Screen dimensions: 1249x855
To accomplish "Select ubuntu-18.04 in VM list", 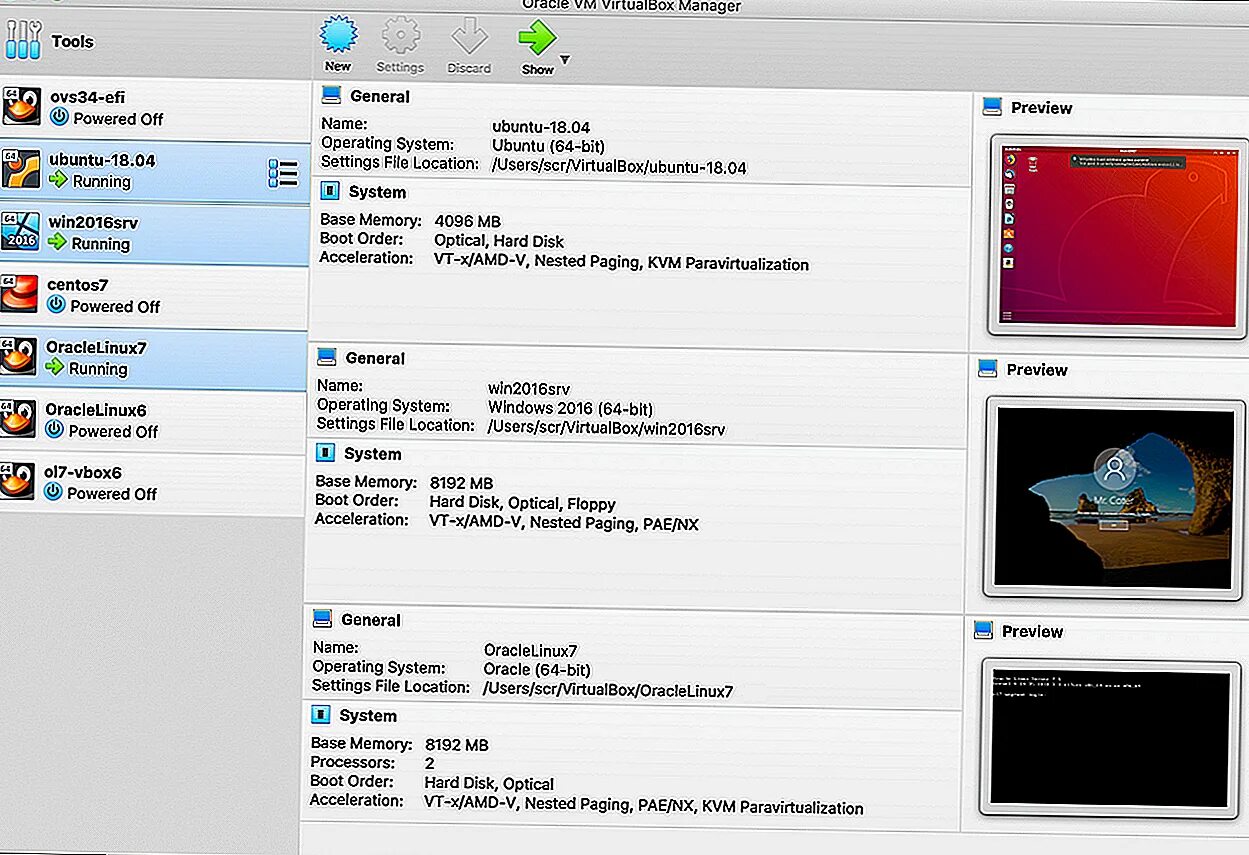I will point(154,171).
